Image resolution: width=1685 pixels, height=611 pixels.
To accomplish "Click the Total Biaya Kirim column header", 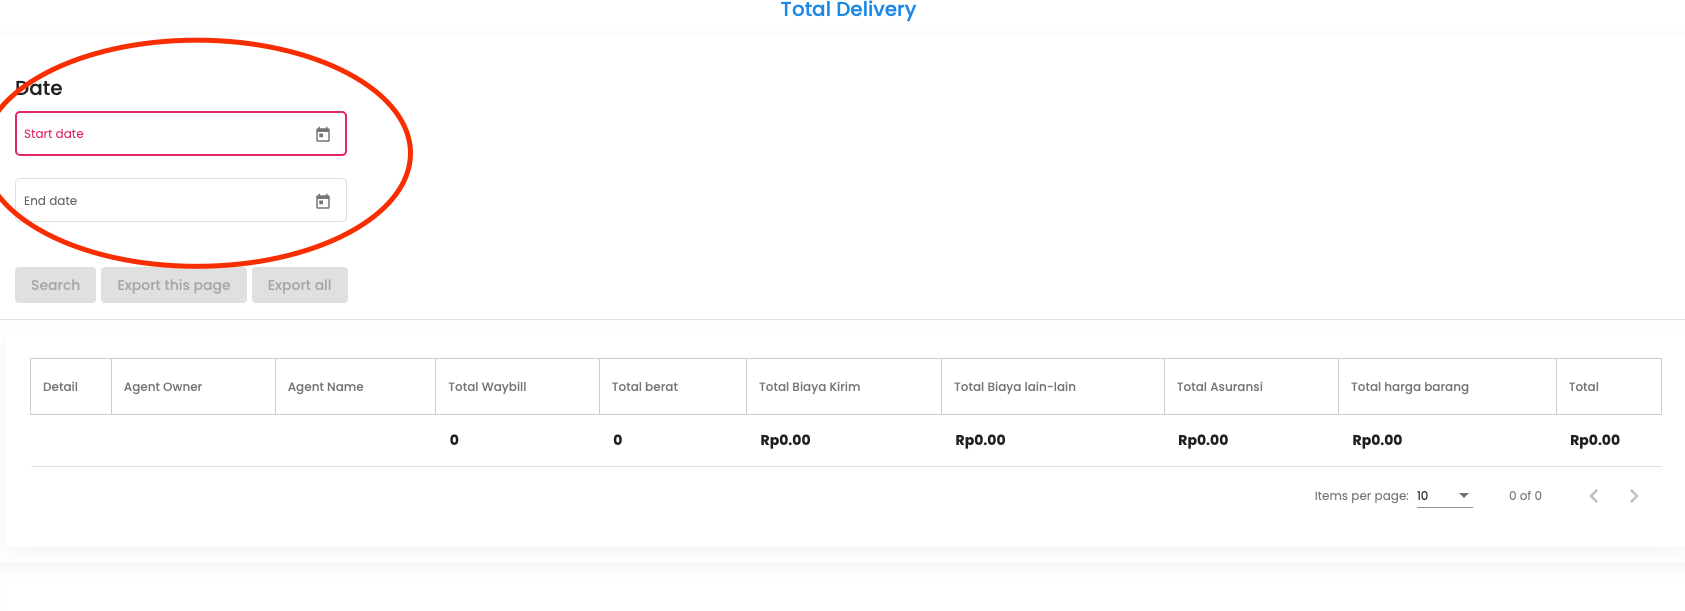I will [x=809, y=387].
